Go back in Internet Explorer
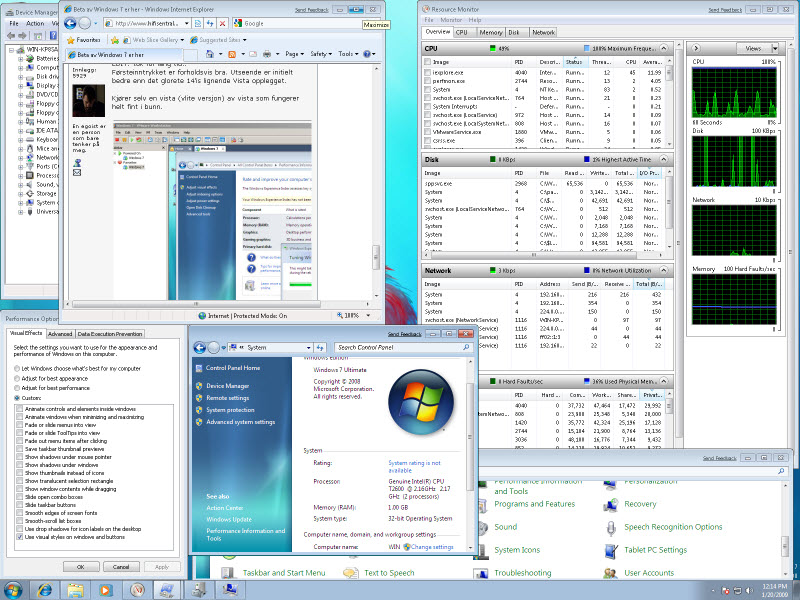800x600 pixels. pos(70,23)
